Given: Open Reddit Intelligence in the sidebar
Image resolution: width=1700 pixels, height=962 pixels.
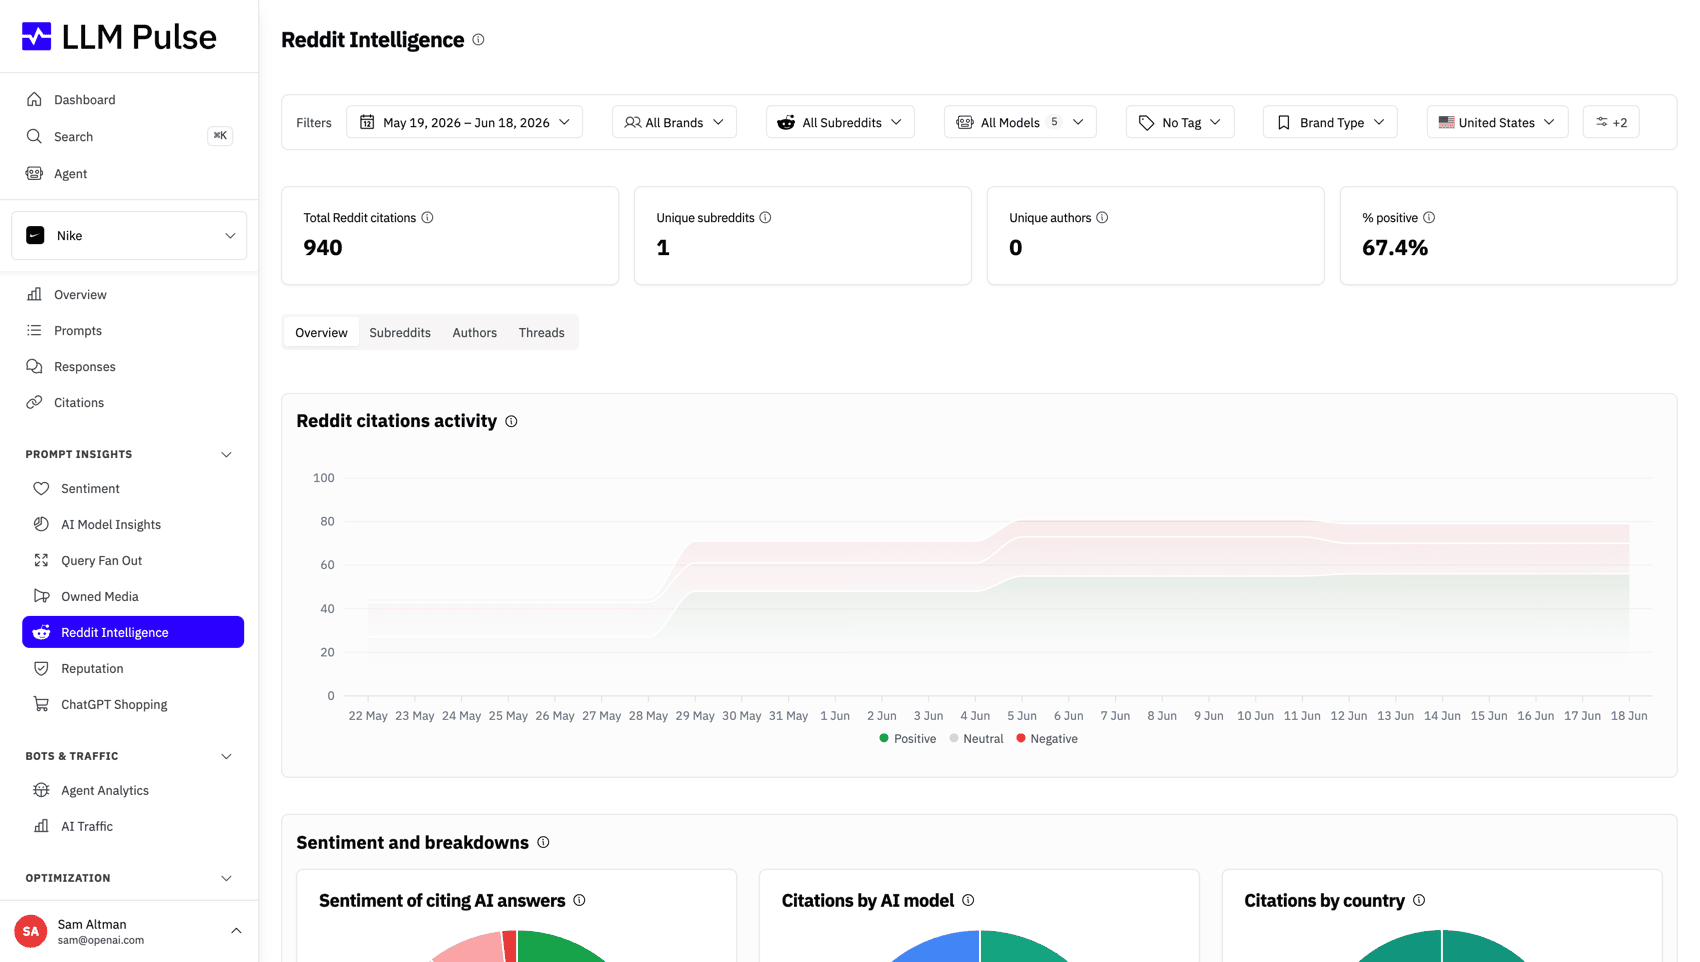Looking at the screenshot, I should coord(133,632).
